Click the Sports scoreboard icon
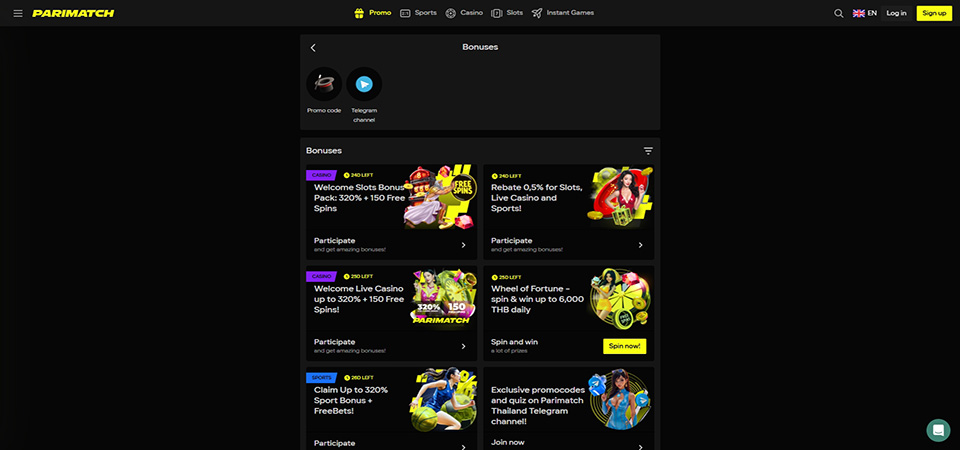The image size is (960, 450). (405, 13)
